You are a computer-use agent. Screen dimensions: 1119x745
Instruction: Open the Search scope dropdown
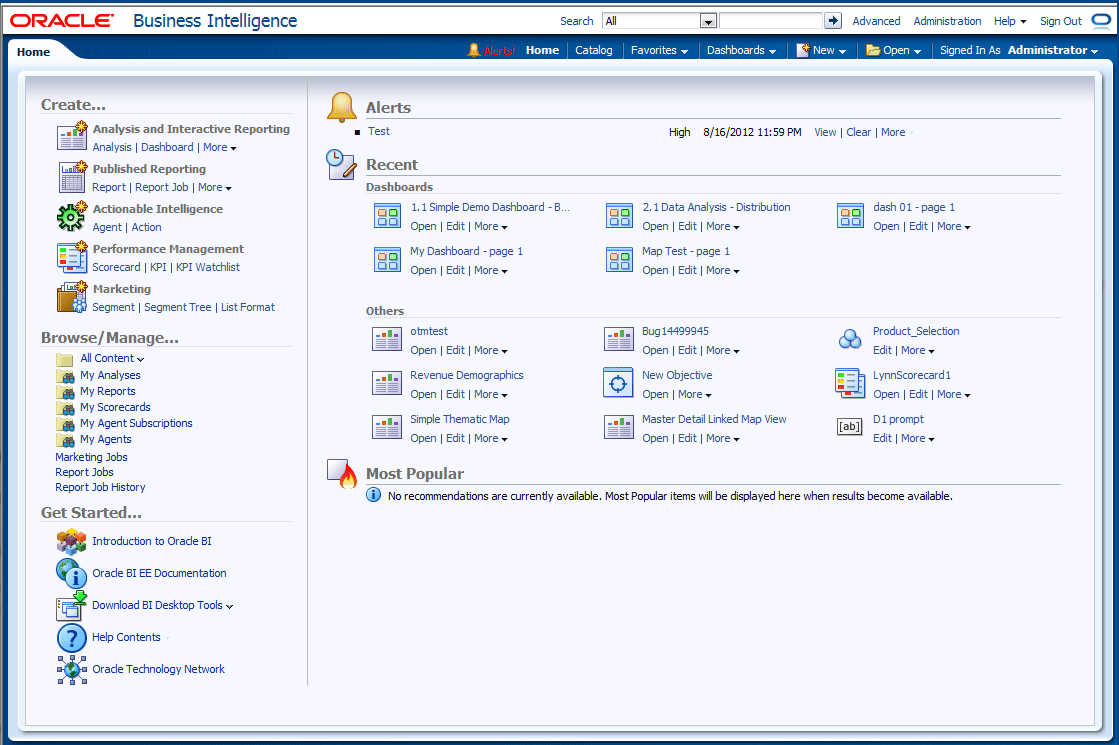tap(708, 21)
